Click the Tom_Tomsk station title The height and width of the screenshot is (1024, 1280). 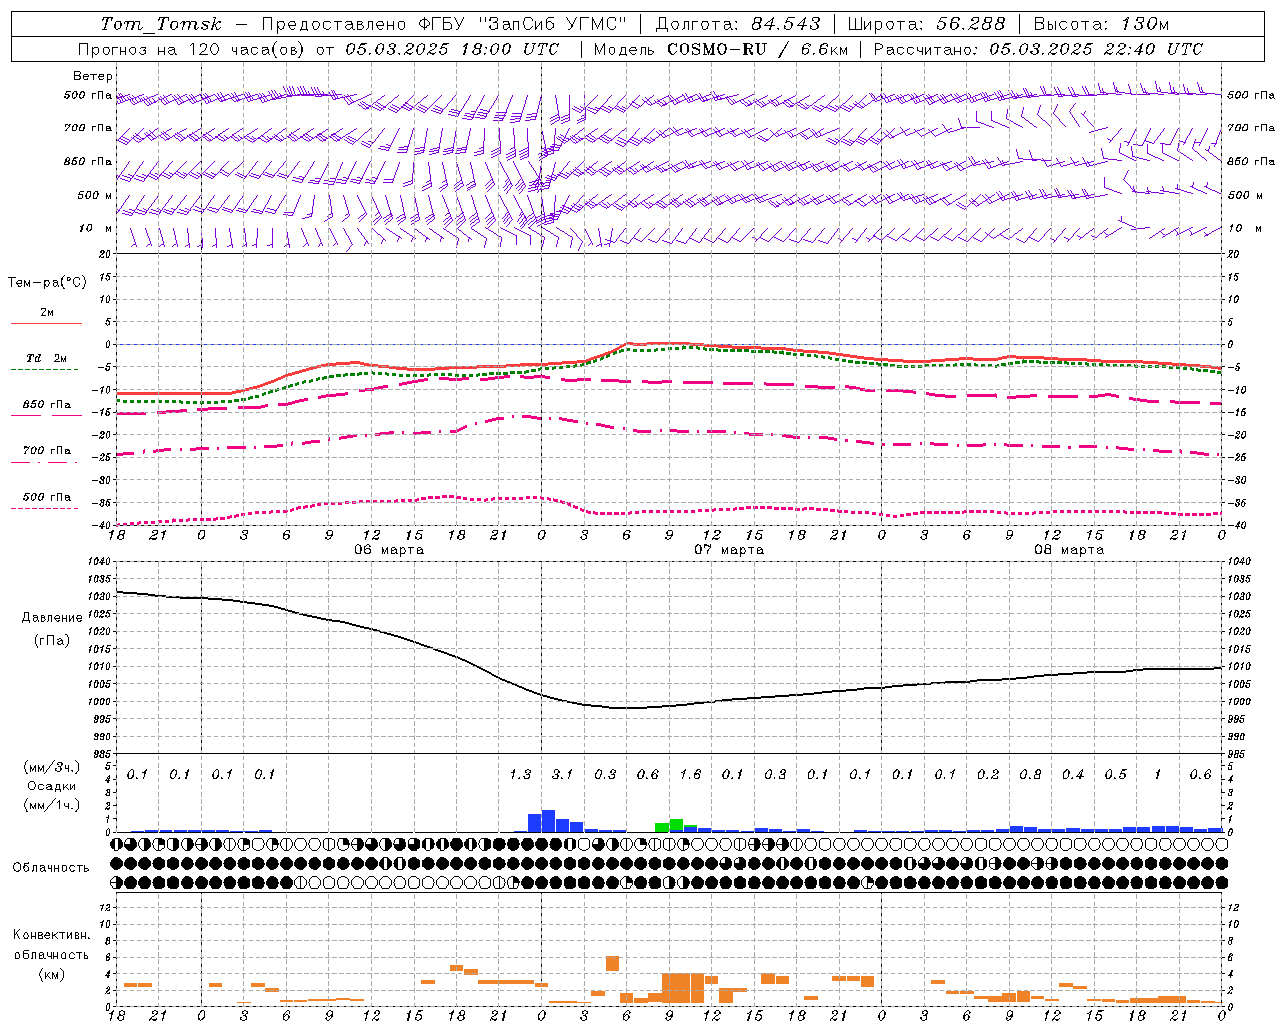tap(161, 24)
